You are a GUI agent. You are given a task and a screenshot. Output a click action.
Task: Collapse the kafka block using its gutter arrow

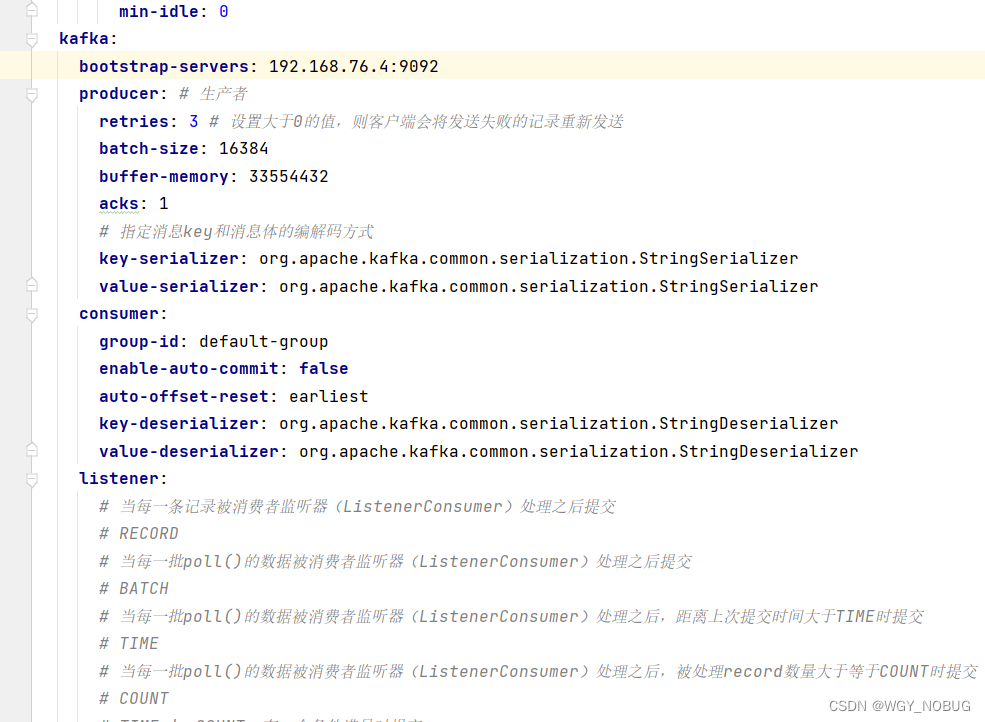[x=32, y=38]
